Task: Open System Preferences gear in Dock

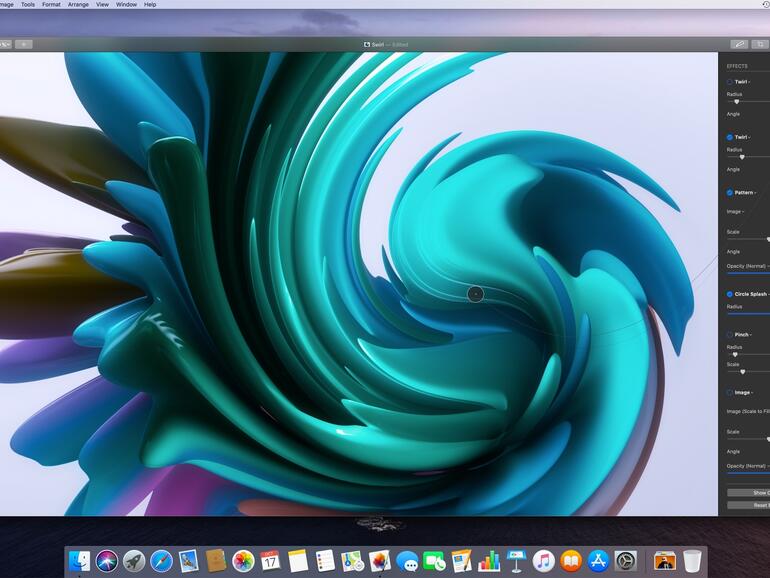Action: tap(626, 561)
